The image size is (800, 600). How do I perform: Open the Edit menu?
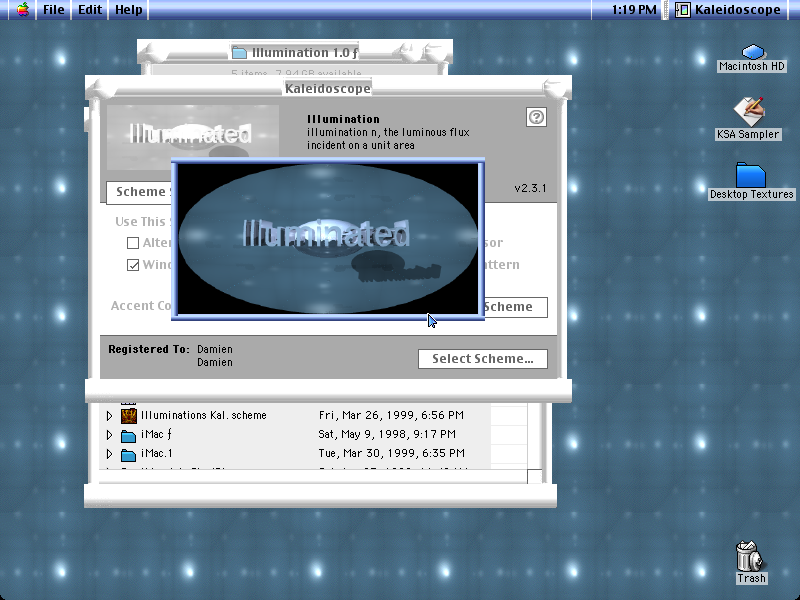(90, 10)
